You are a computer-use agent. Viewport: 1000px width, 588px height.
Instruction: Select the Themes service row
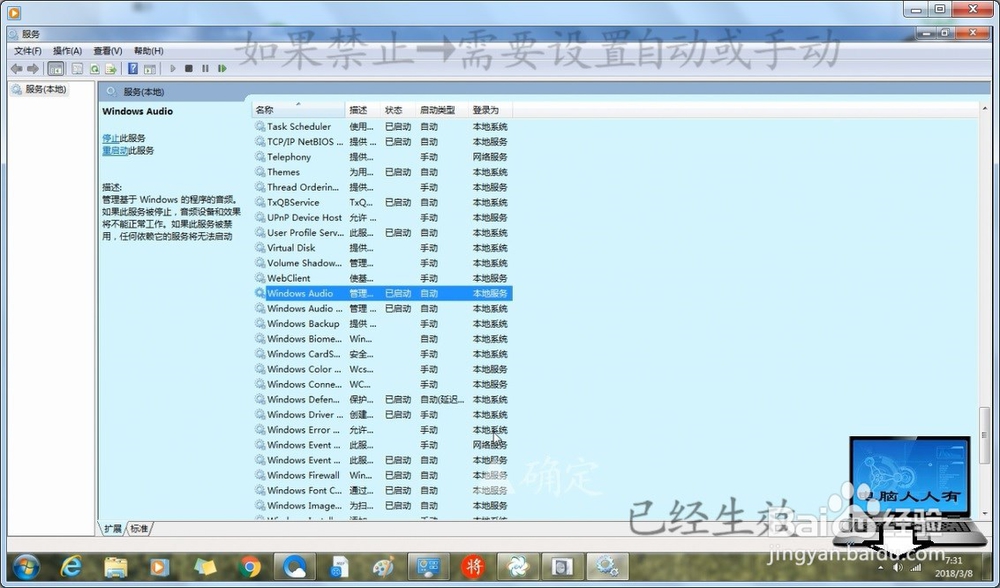(382, 172)
